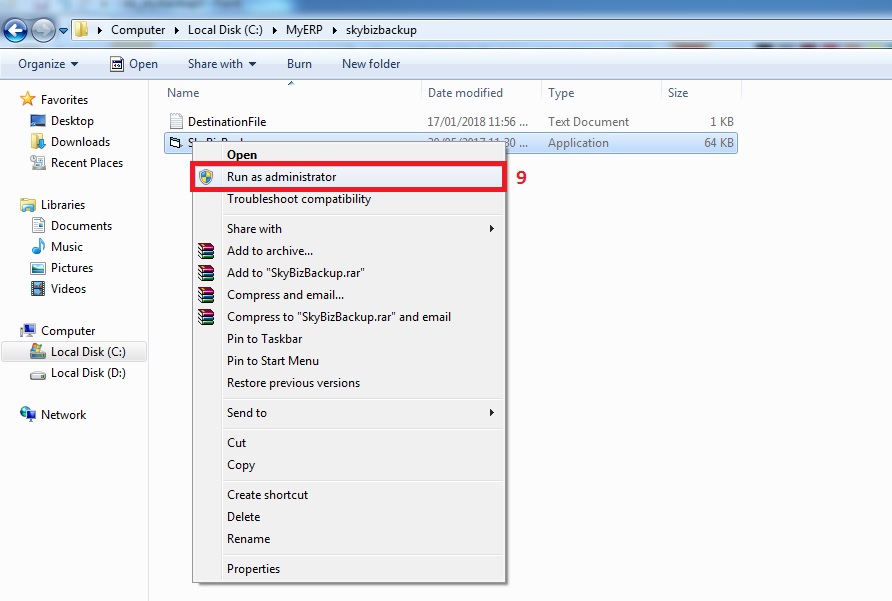Open Network in the navigation pane
Viewport: 892px width, 601px height.
point(63,415)
